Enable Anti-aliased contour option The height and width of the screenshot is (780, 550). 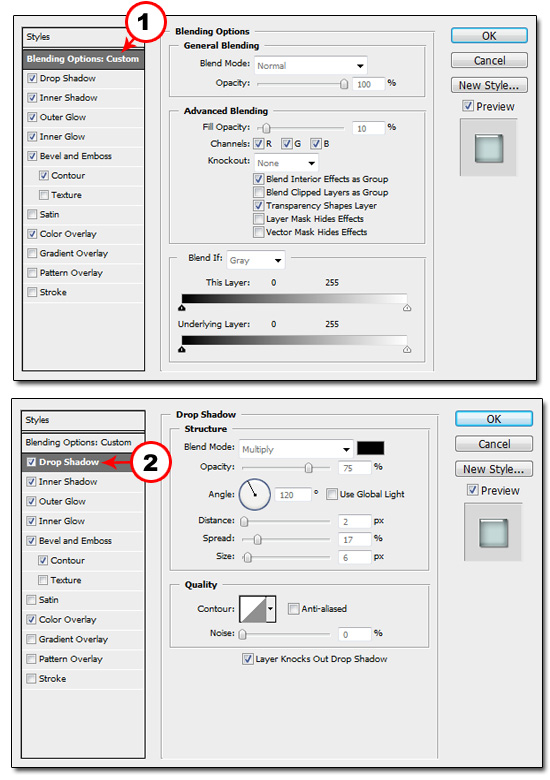293,608
